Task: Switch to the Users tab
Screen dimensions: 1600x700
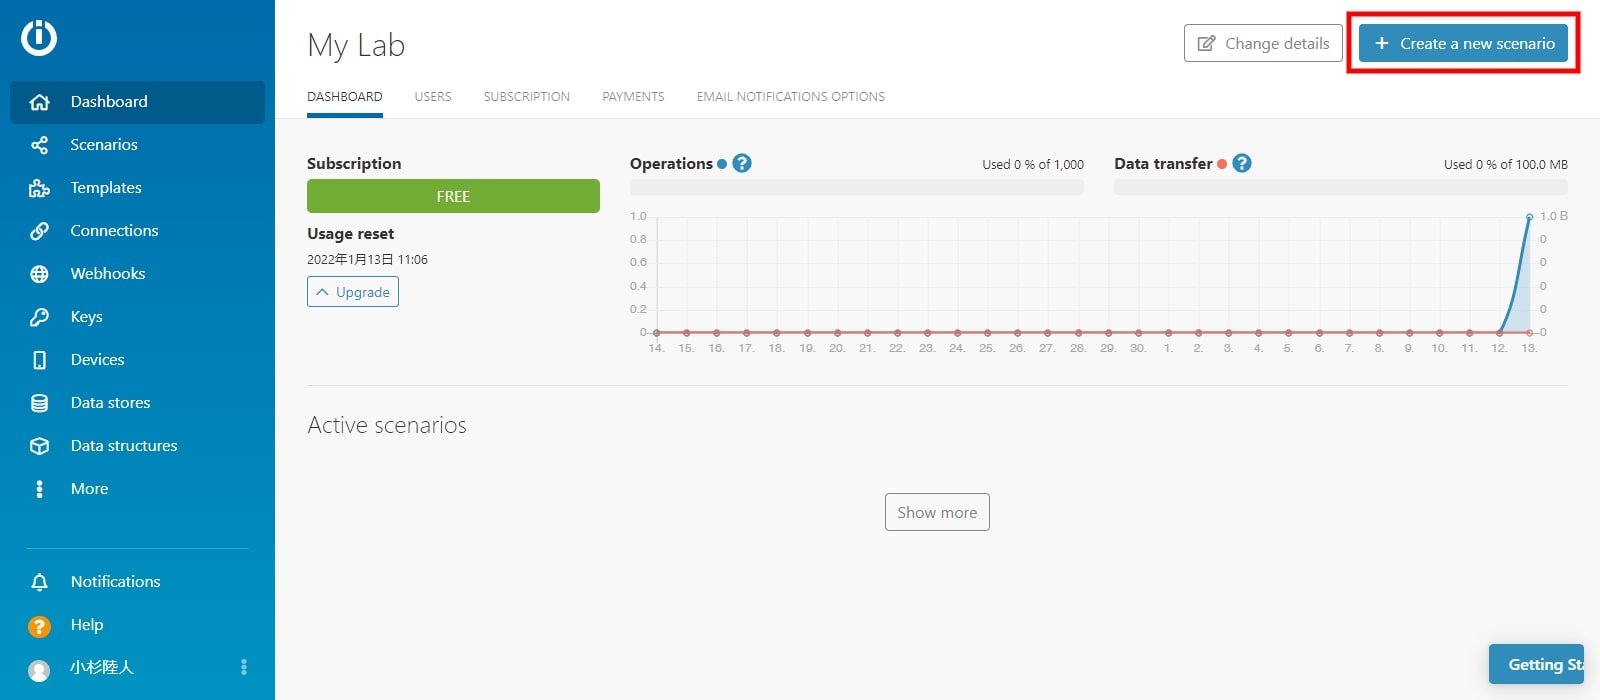Action: click(433, 97)
